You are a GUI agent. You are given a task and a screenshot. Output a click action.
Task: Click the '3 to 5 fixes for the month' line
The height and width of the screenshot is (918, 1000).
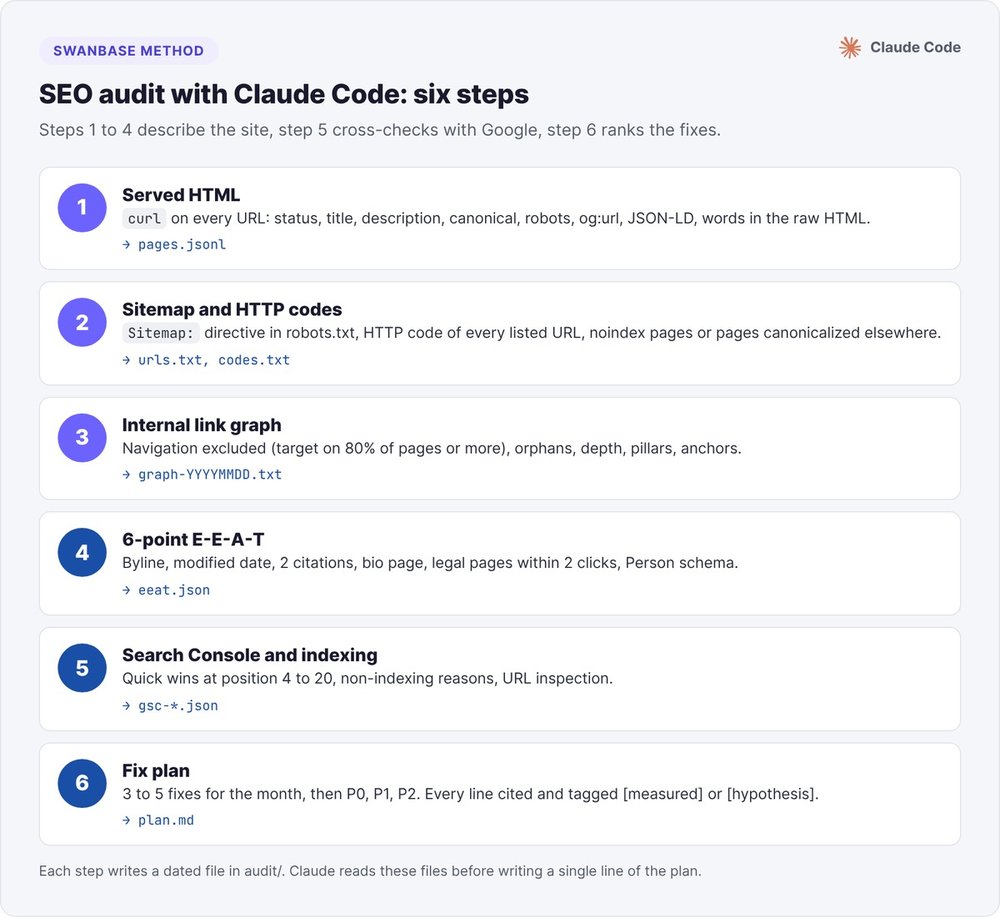click(x=471, y=794)
